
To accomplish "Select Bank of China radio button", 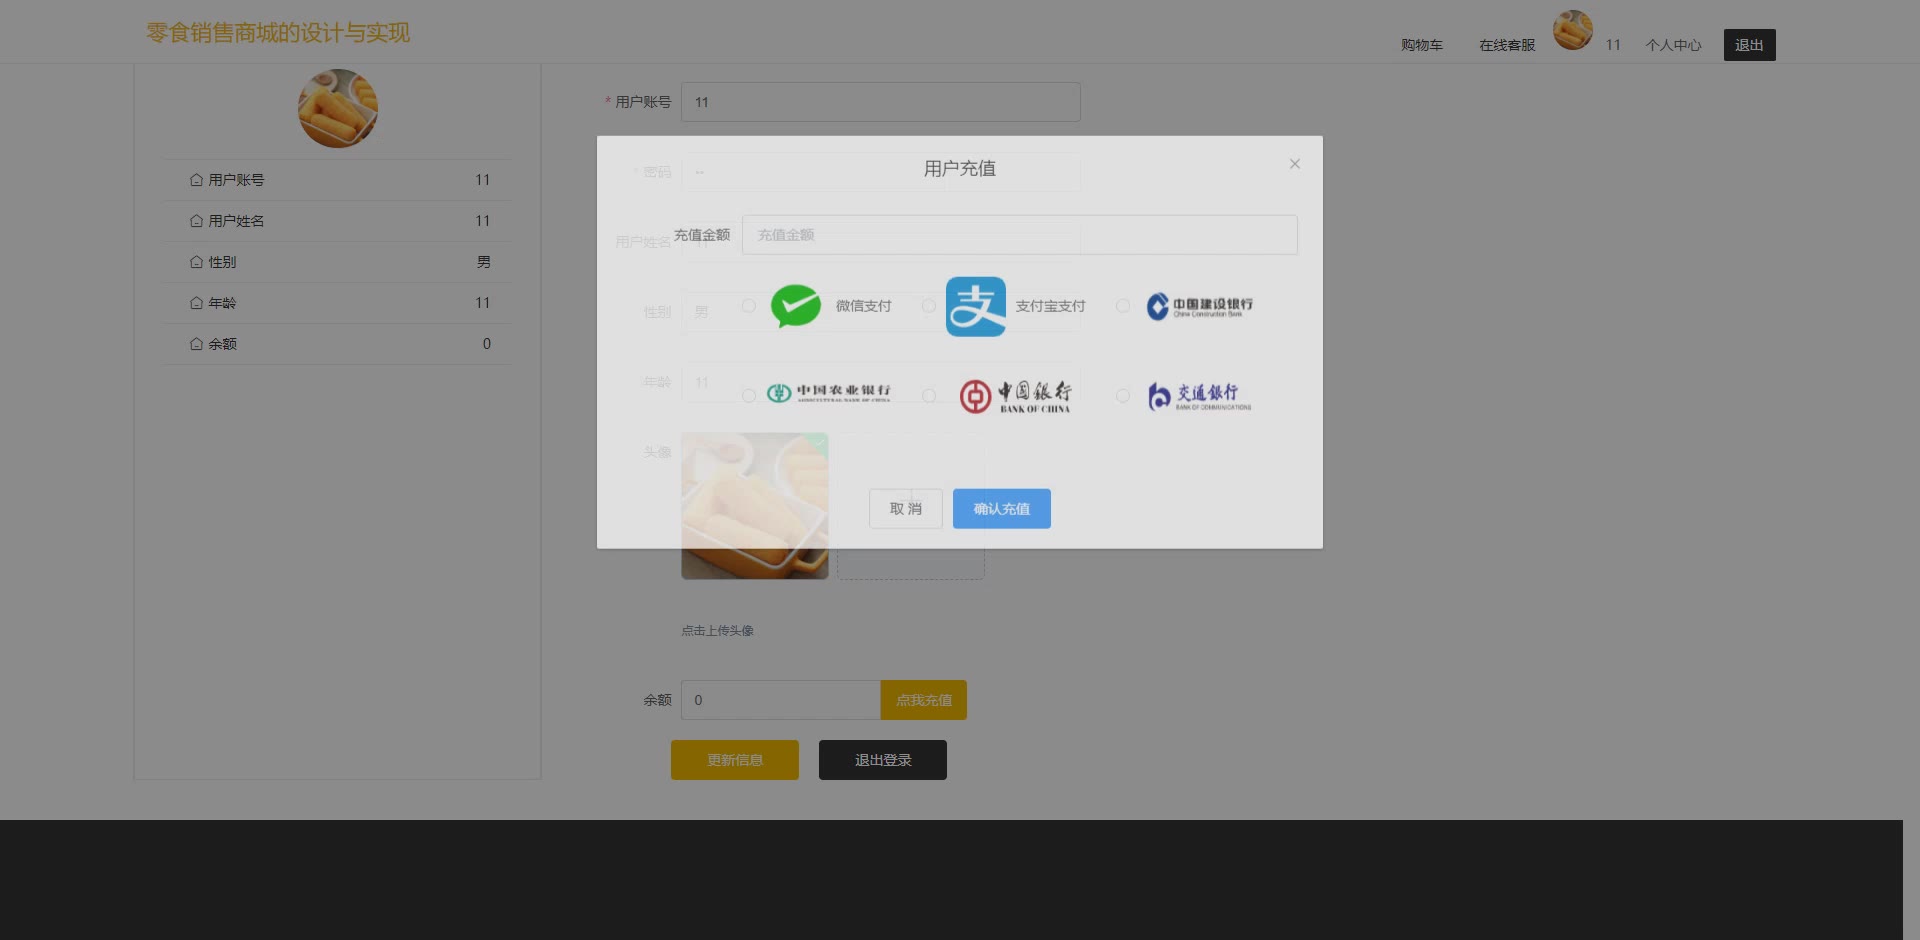I will pos(929,396).
